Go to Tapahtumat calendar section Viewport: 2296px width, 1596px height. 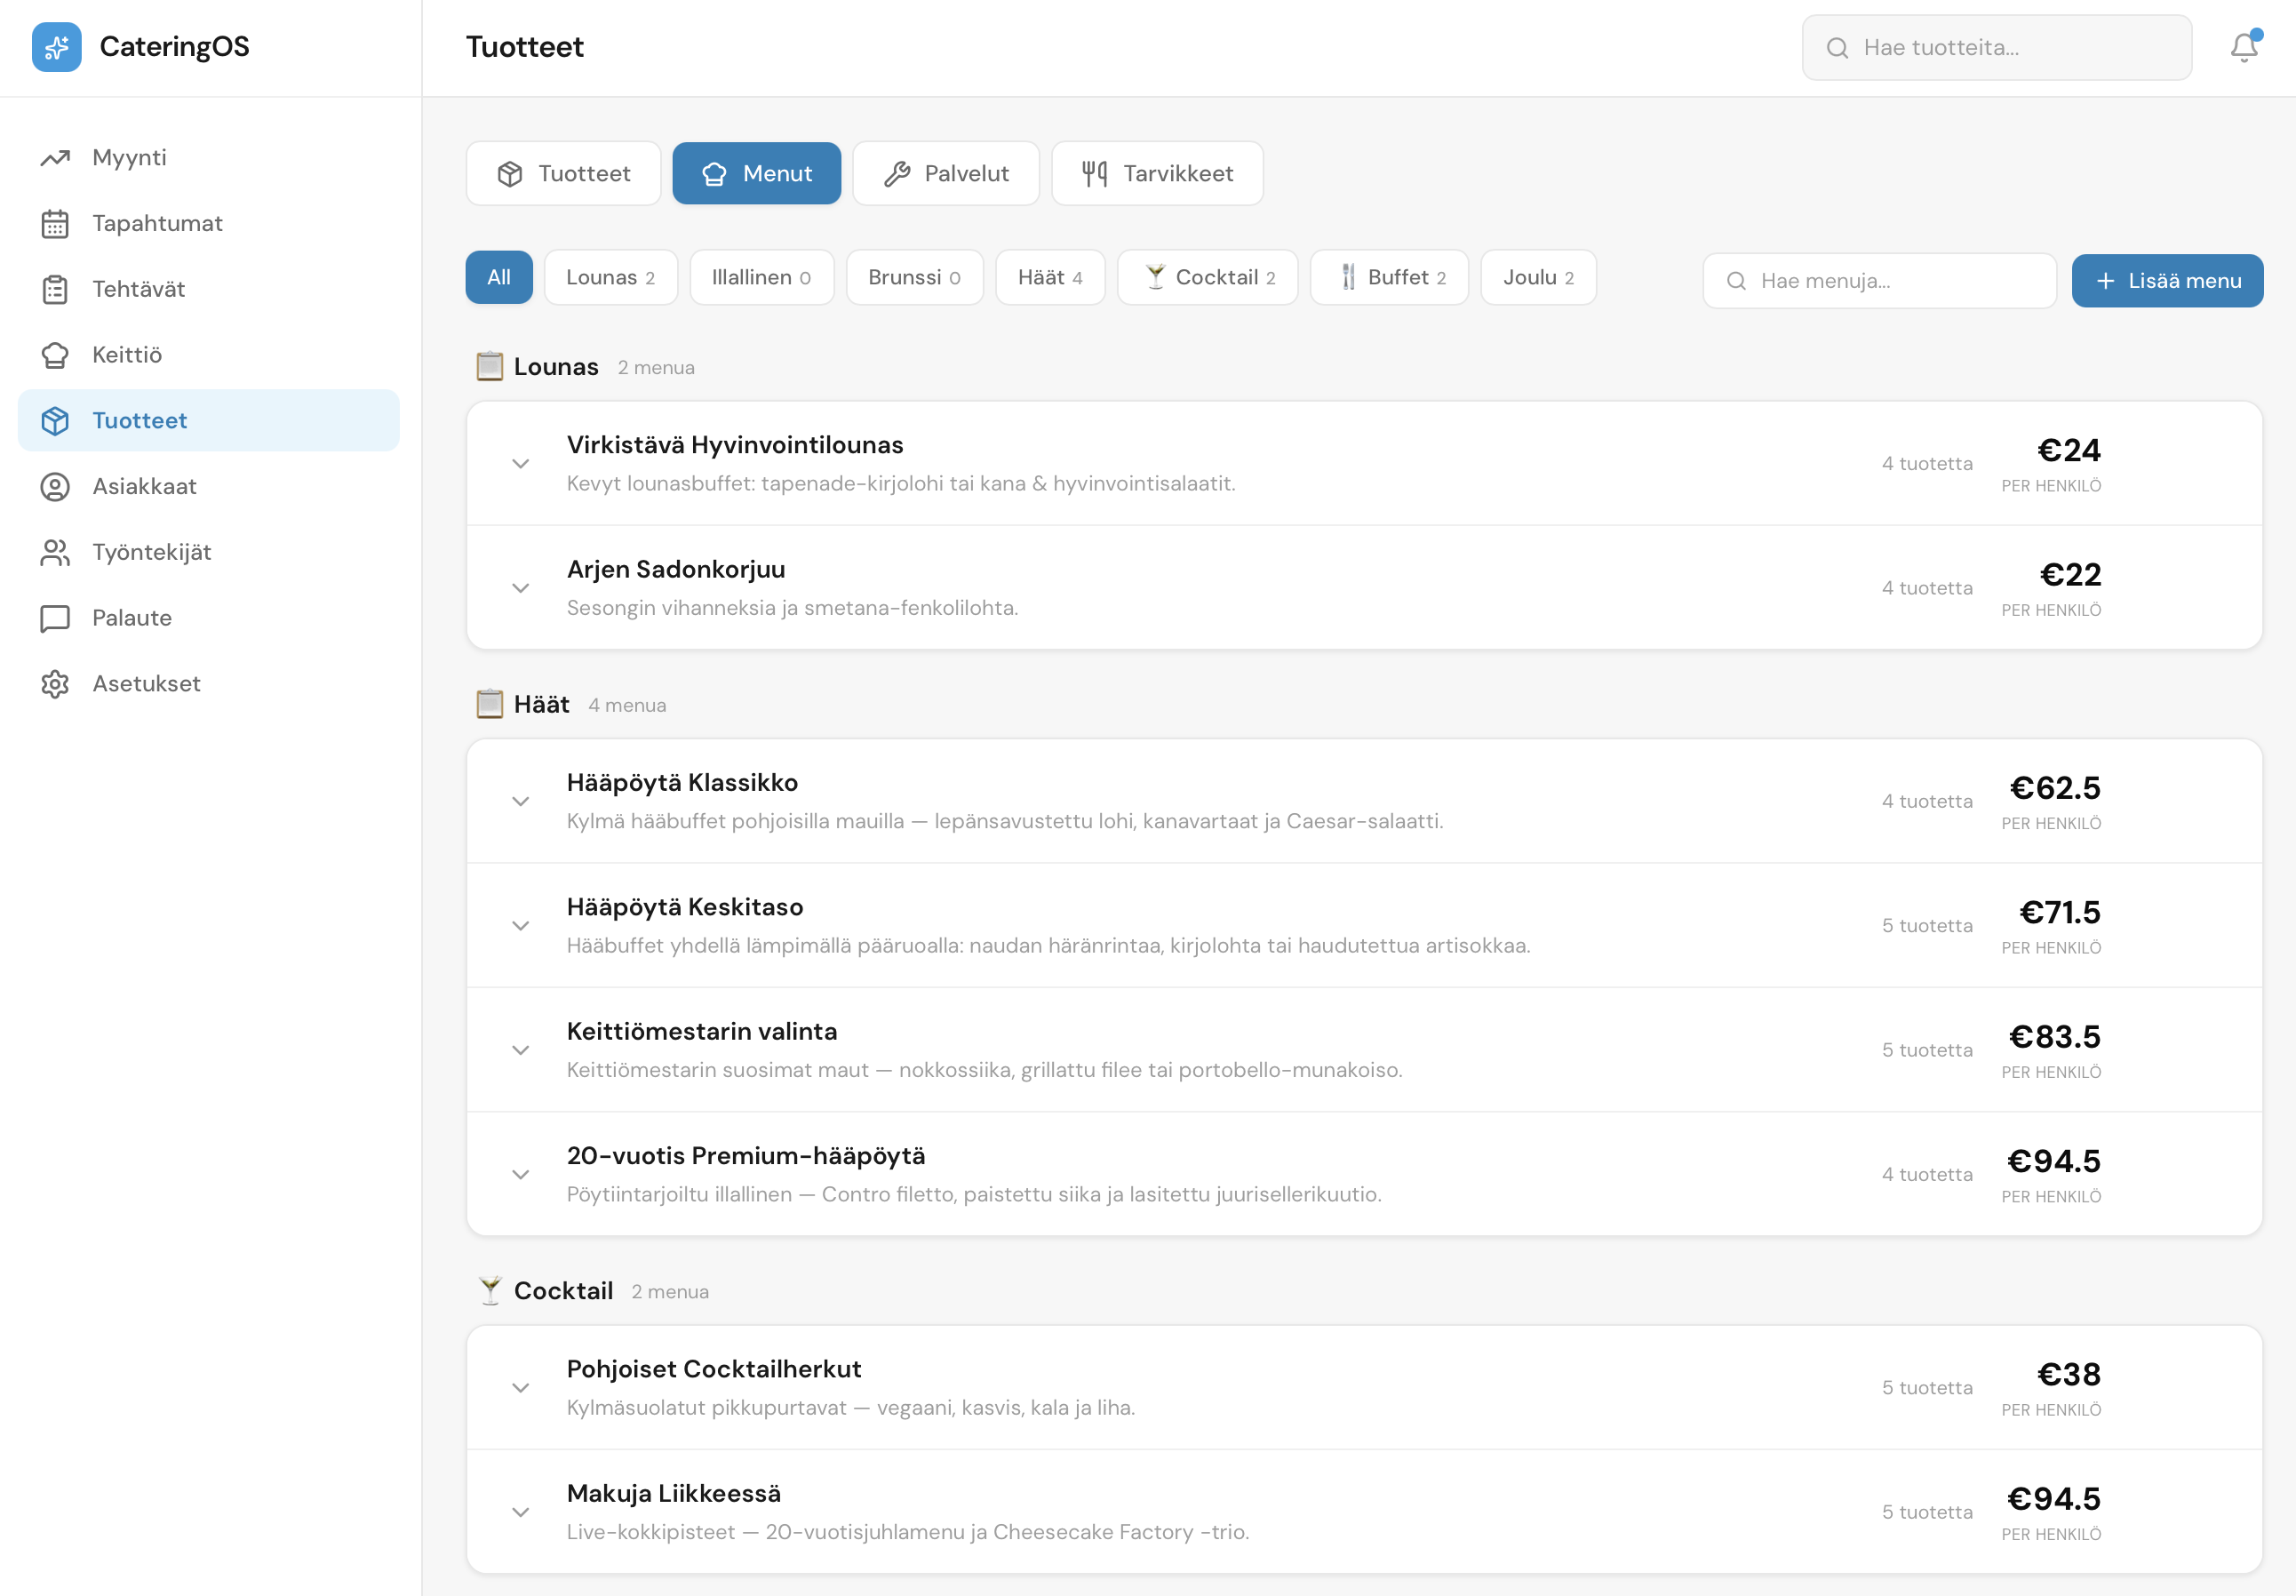157,223
